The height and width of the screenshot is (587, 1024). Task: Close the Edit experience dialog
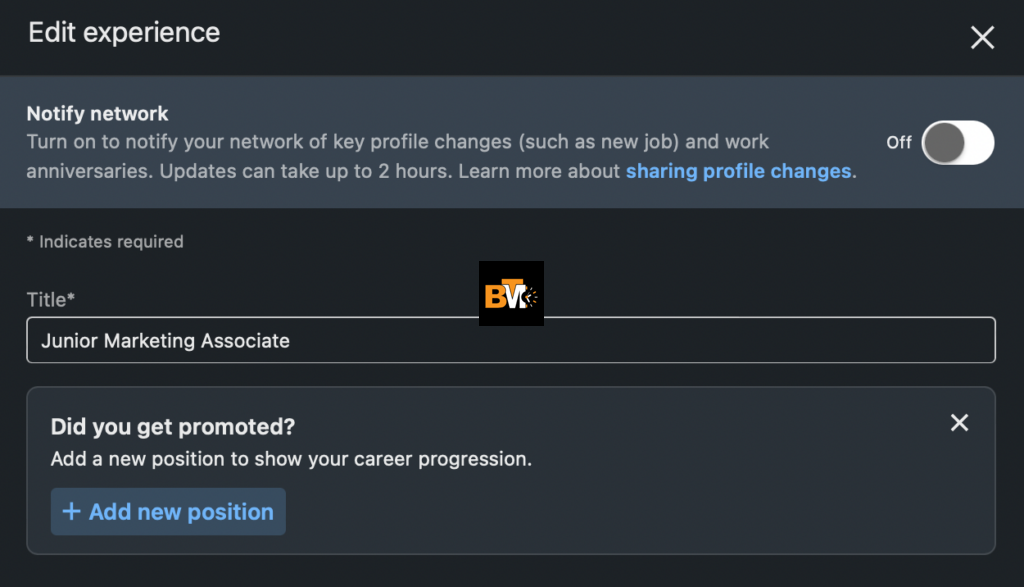point(982,38)
